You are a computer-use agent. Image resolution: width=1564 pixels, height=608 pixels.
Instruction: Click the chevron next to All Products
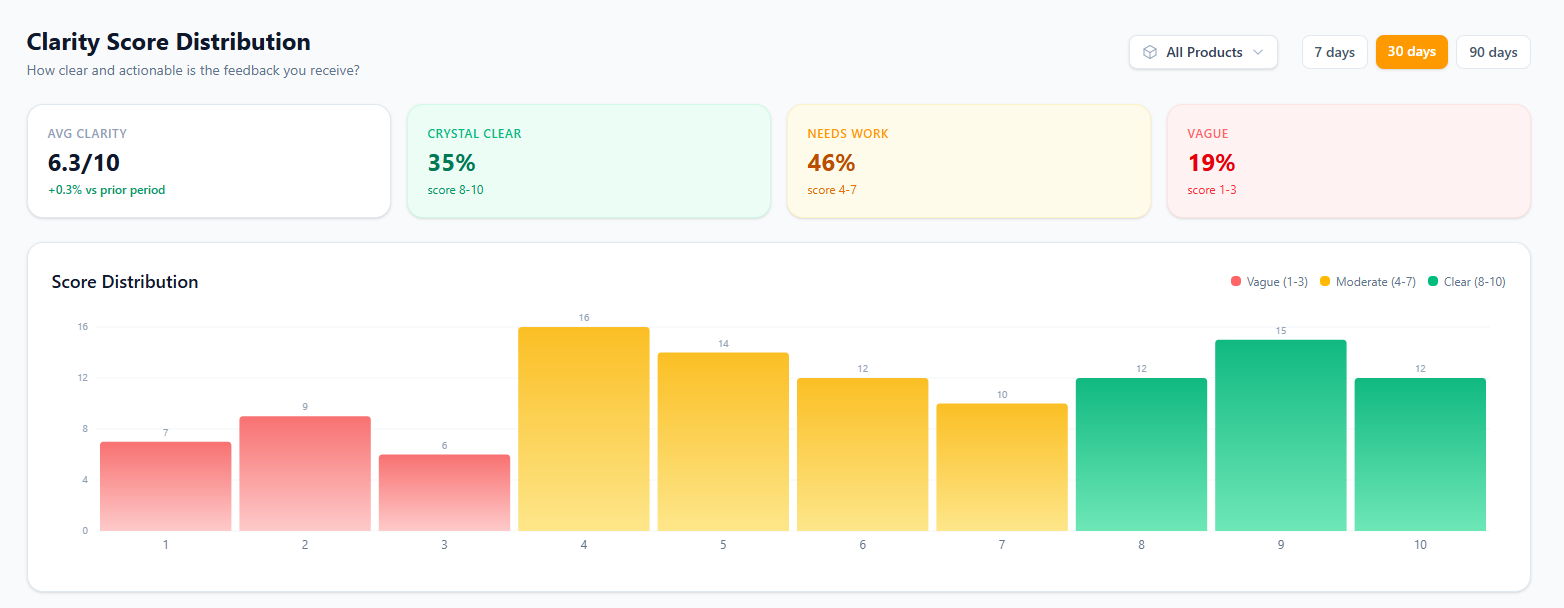pyautogui.click(x=1257, y=52)
